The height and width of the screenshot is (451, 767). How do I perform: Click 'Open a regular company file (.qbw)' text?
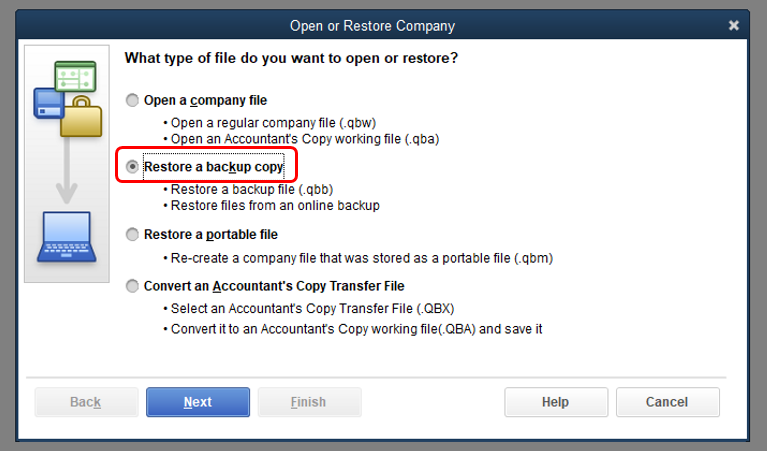point(270,123)
